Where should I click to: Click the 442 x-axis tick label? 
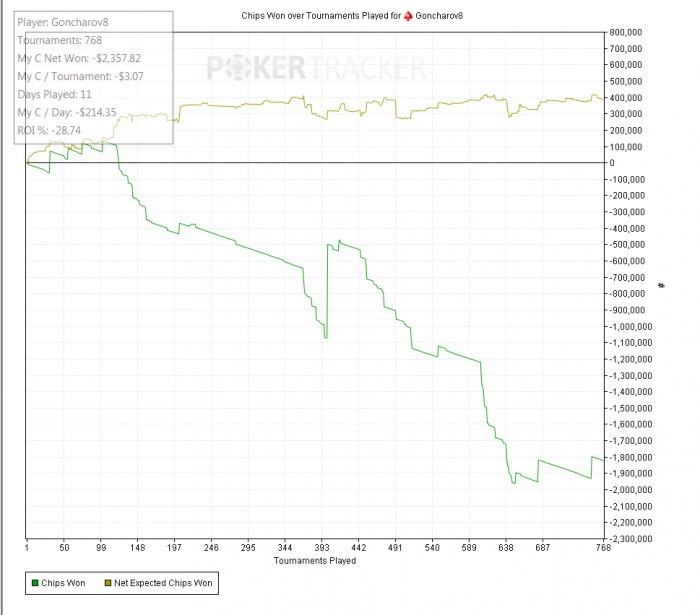358,548
